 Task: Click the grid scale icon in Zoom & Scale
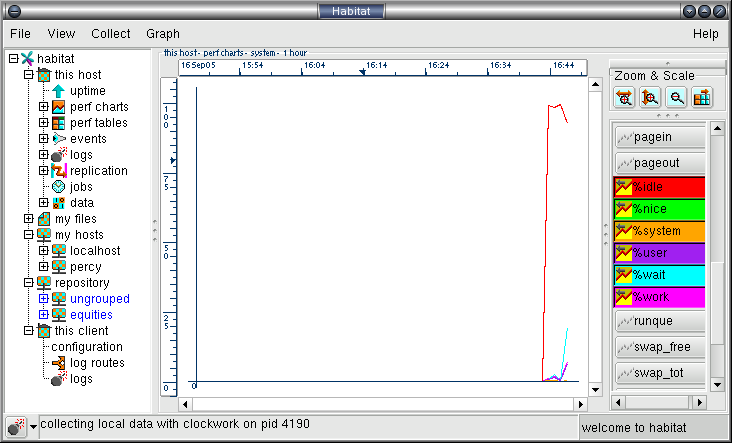tap(702, 98)
